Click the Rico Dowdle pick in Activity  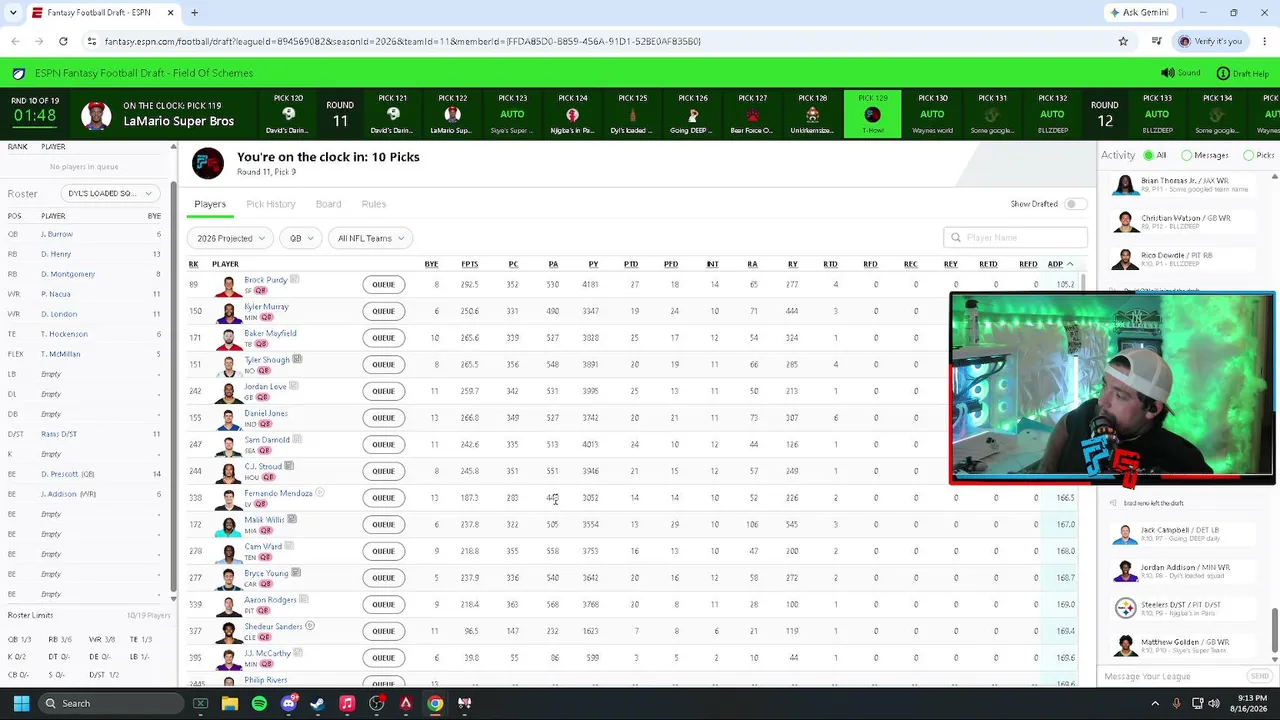tap(1185, 259)
